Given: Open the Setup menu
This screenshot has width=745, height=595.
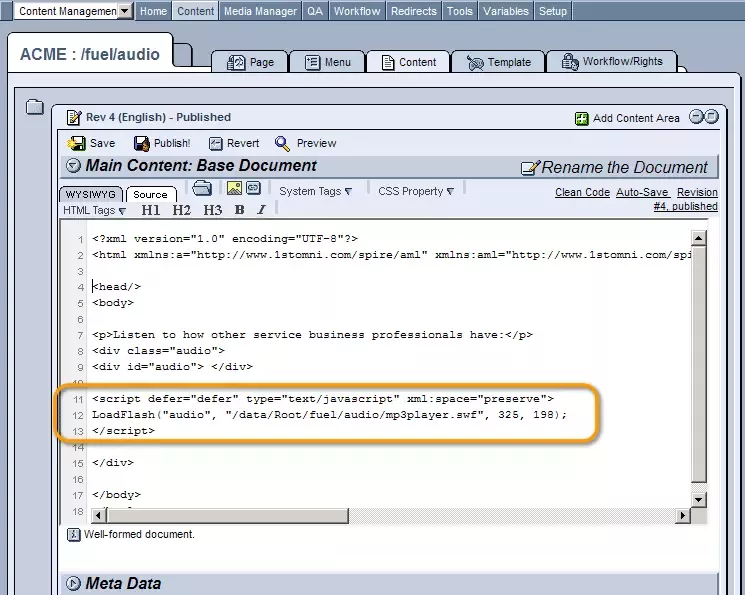Looking at the screenshot, I should [x=553, y=11].
